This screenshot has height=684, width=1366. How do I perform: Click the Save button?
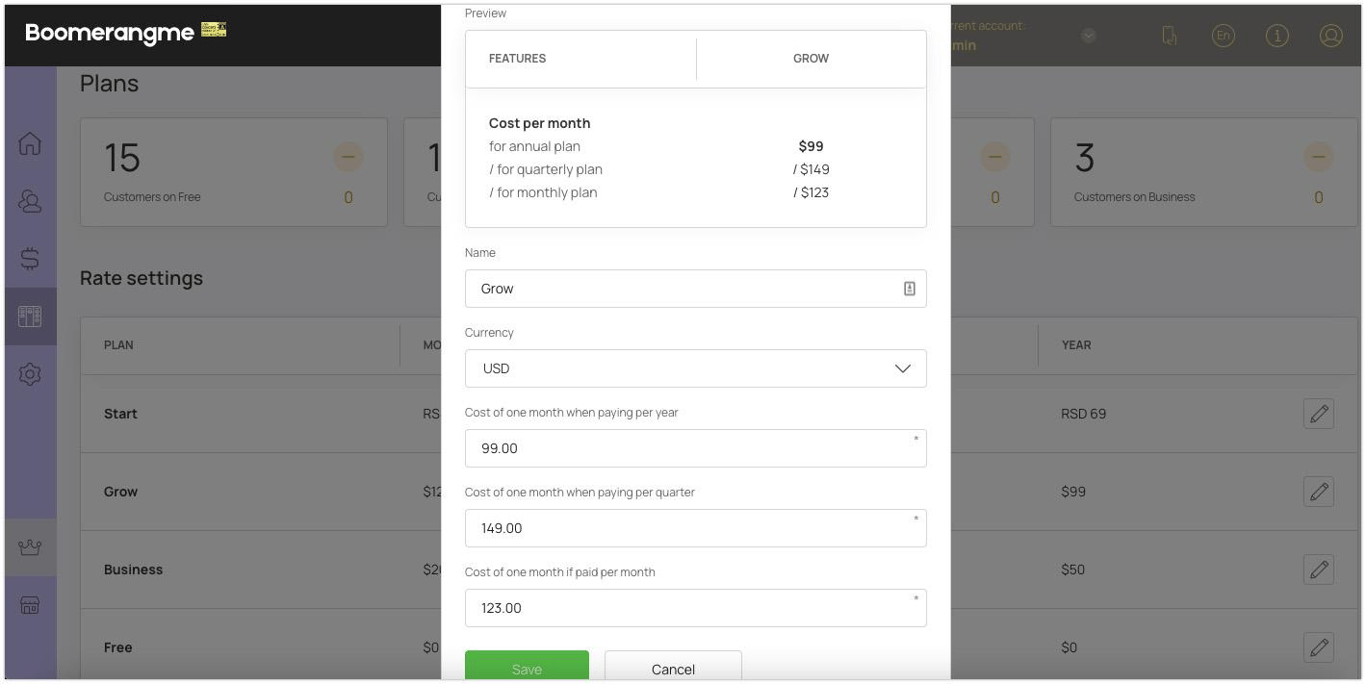[x=526, y=668]
